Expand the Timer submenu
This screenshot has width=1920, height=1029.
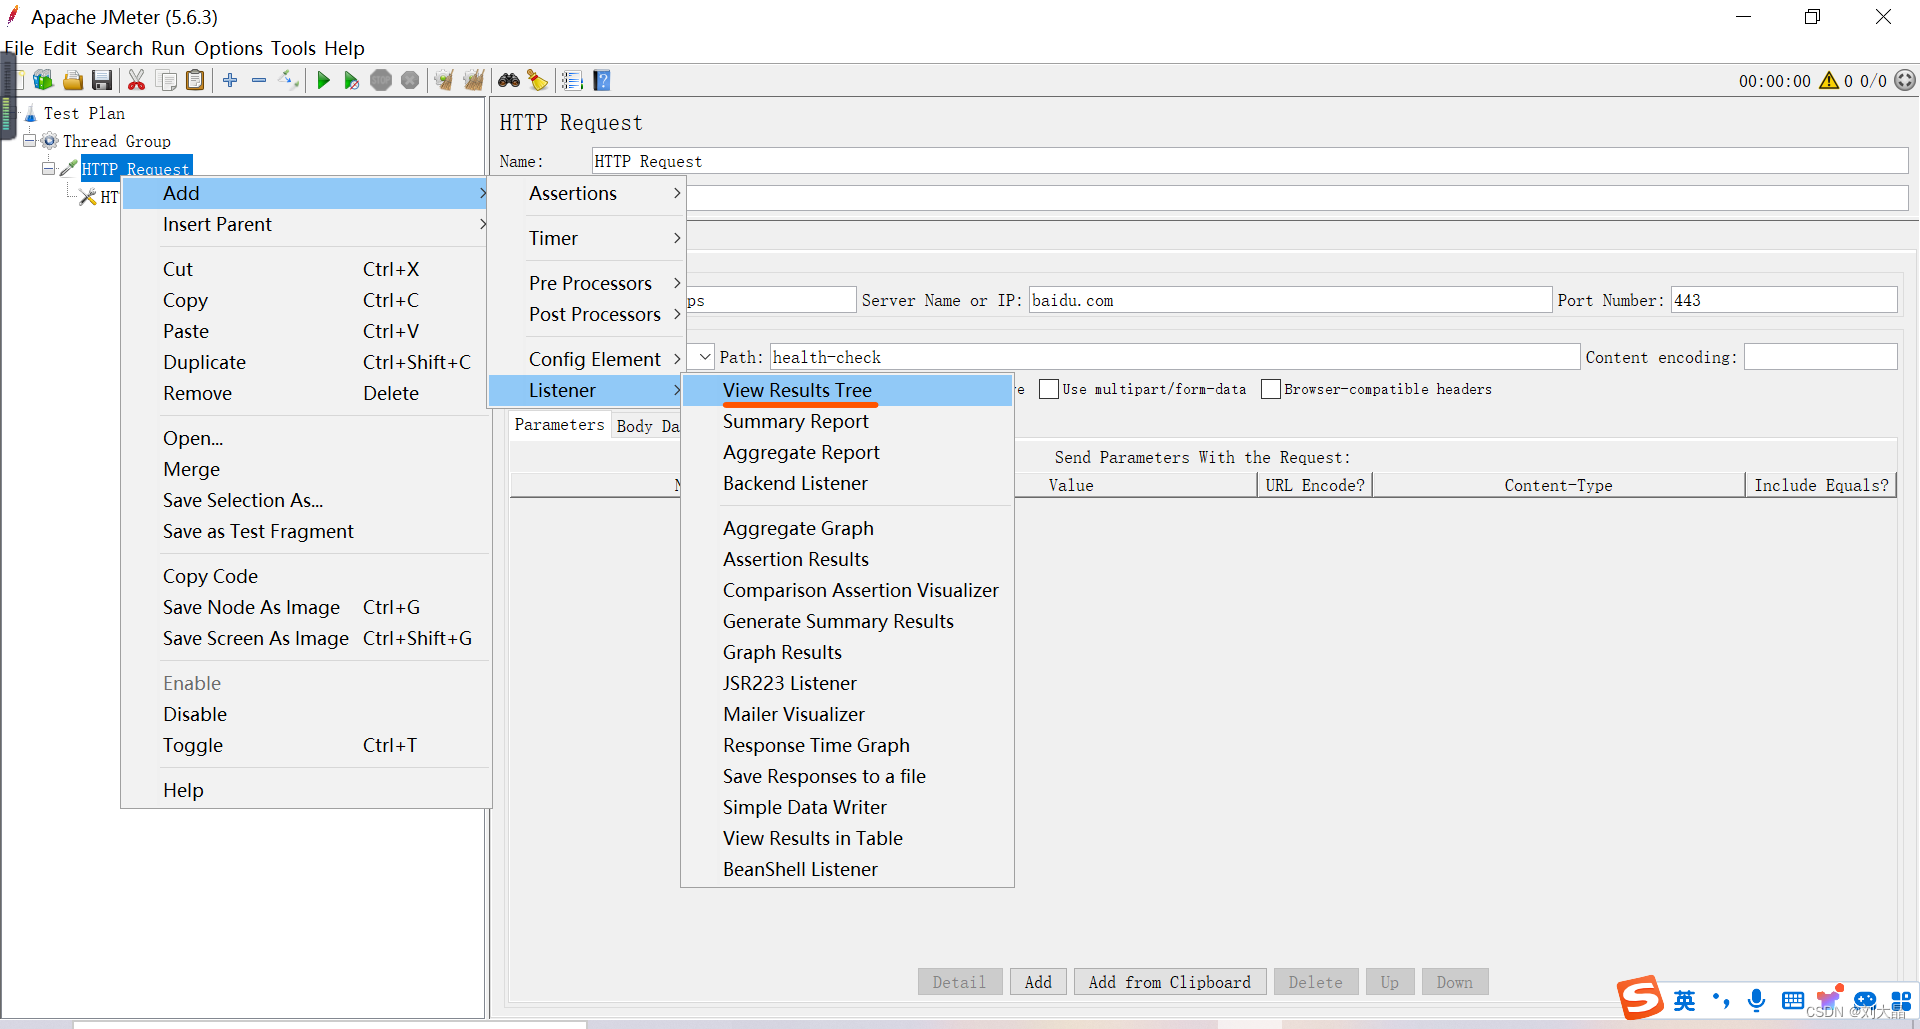click(587, 238)
